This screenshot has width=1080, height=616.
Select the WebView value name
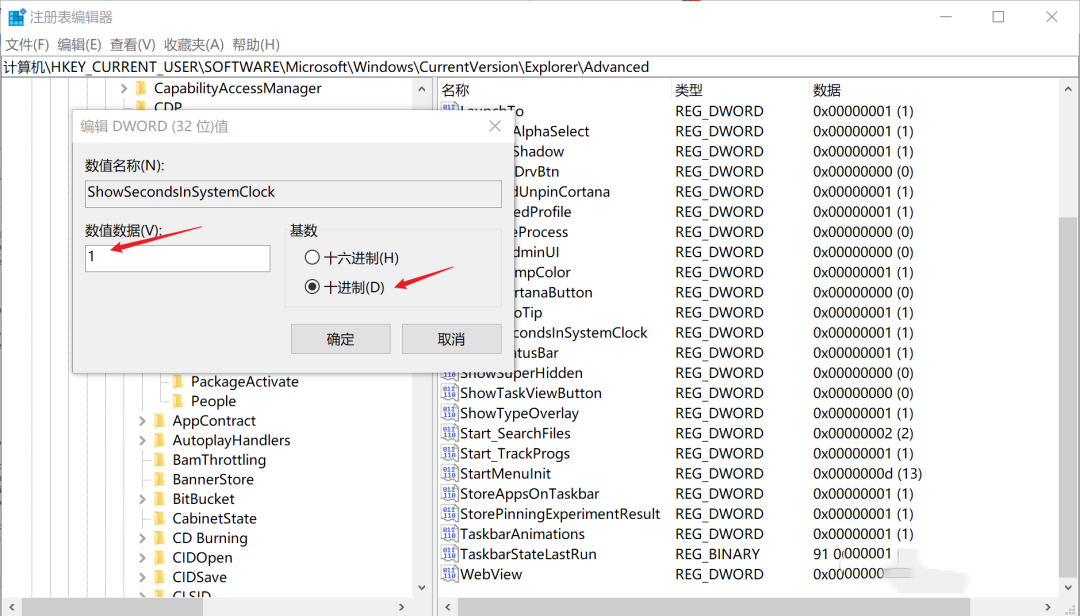(491, 574)
